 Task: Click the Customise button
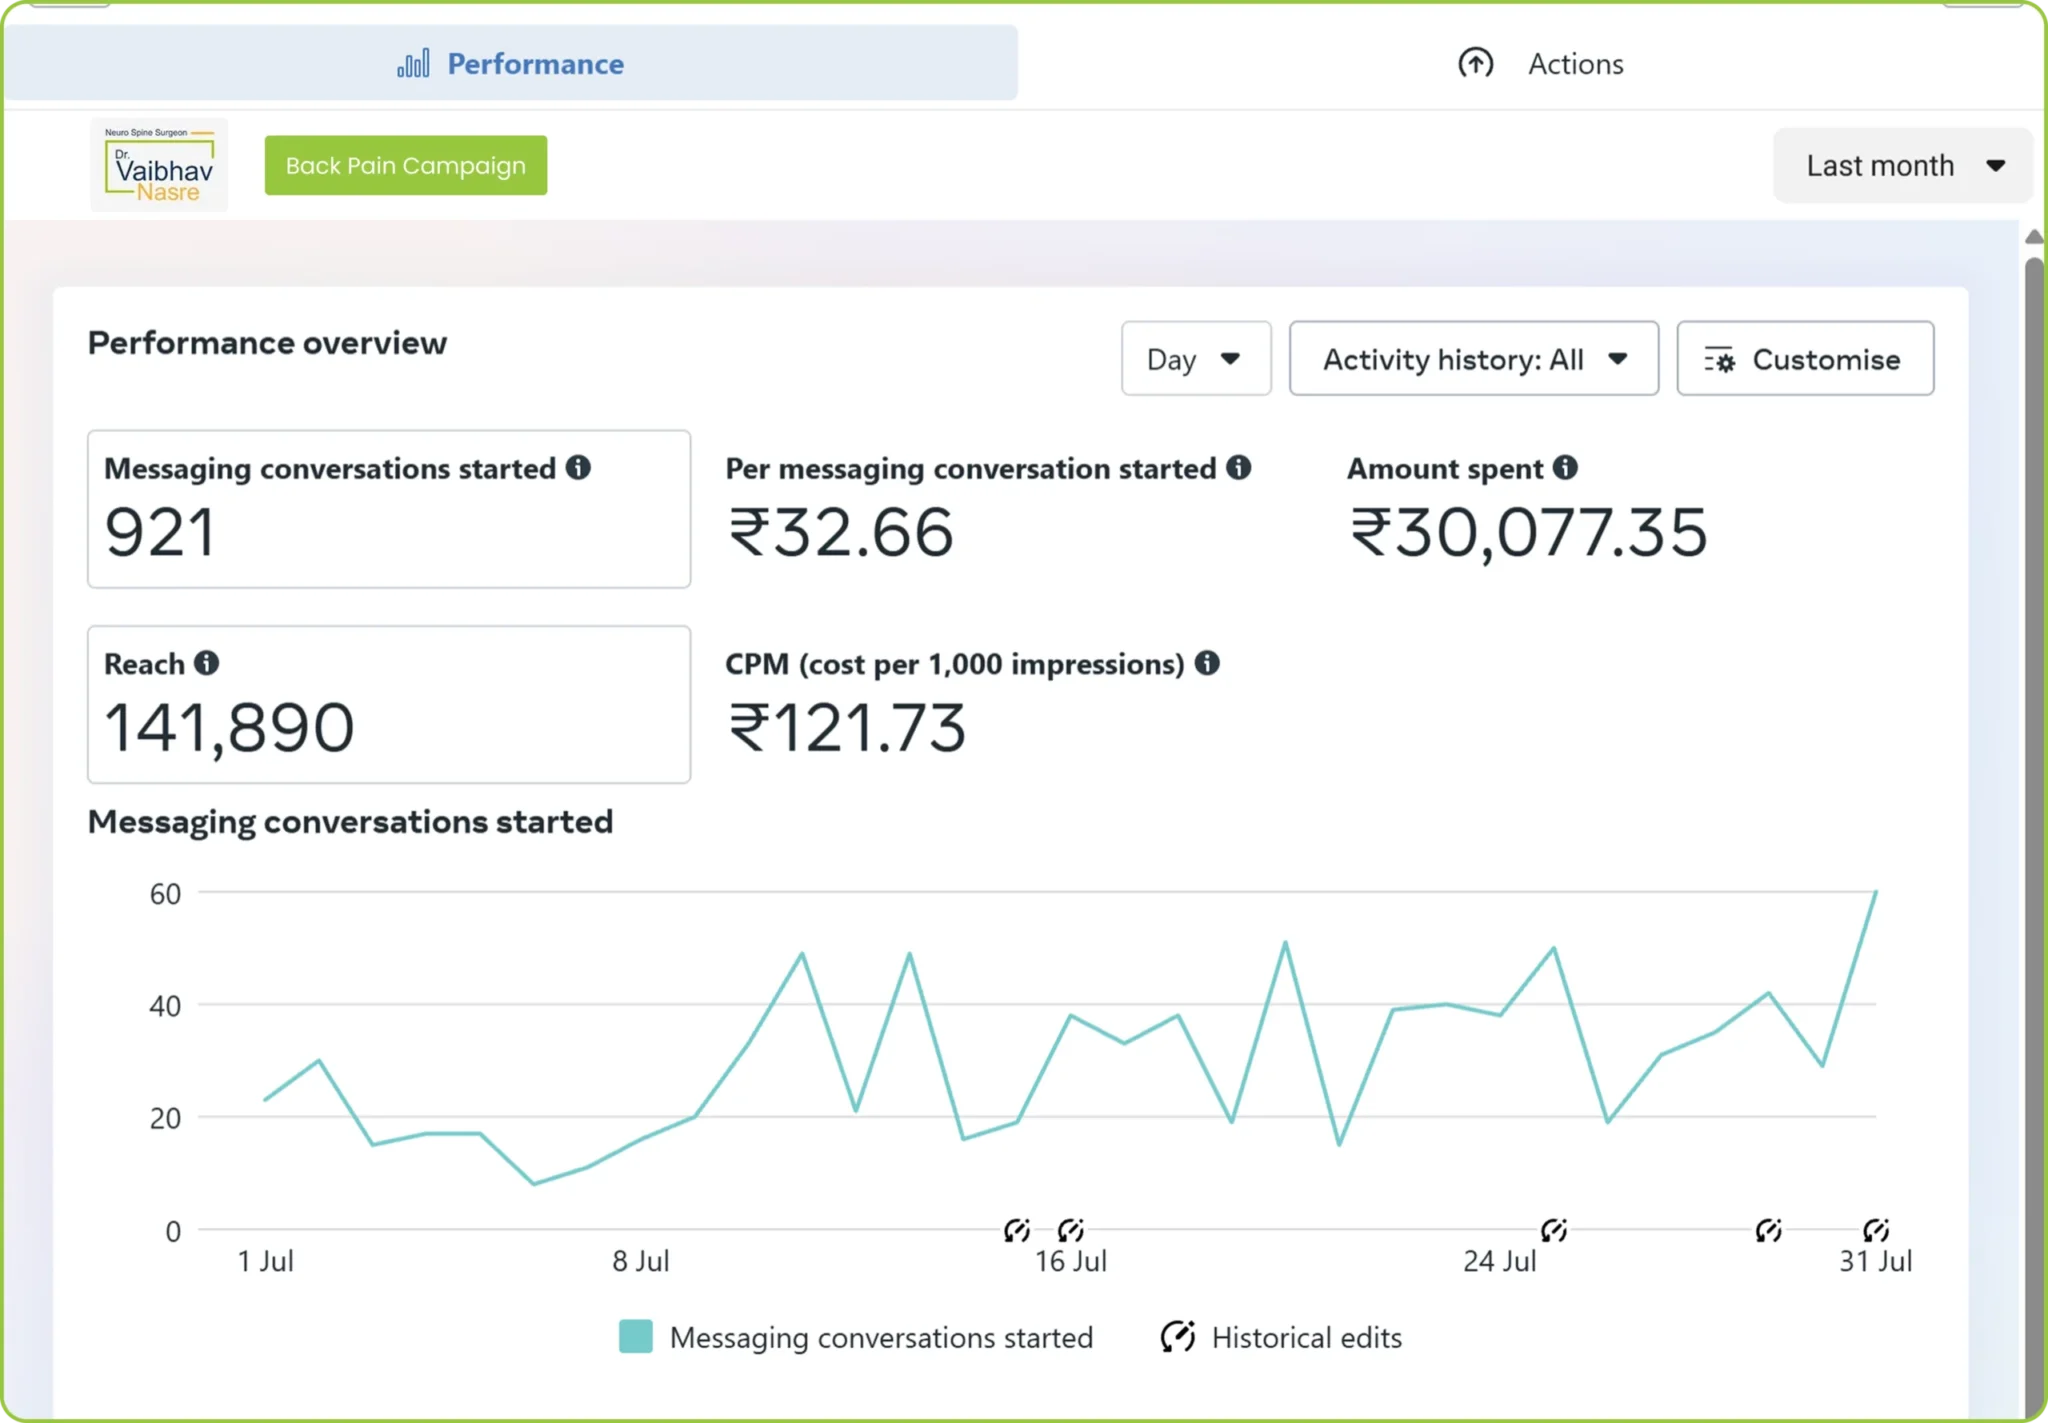click(1805, 359)
